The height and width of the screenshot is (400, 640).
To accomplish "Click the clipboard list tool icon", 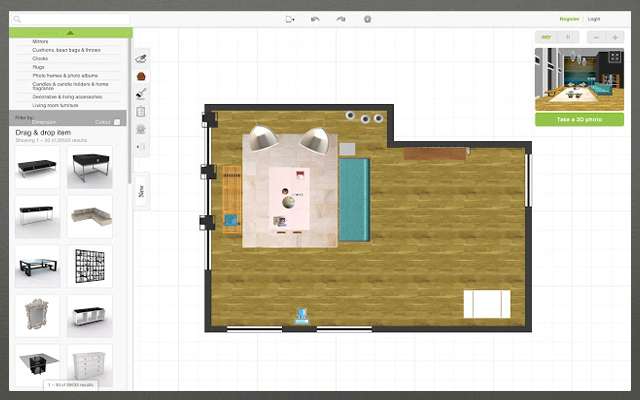I will tap(141, 112).
